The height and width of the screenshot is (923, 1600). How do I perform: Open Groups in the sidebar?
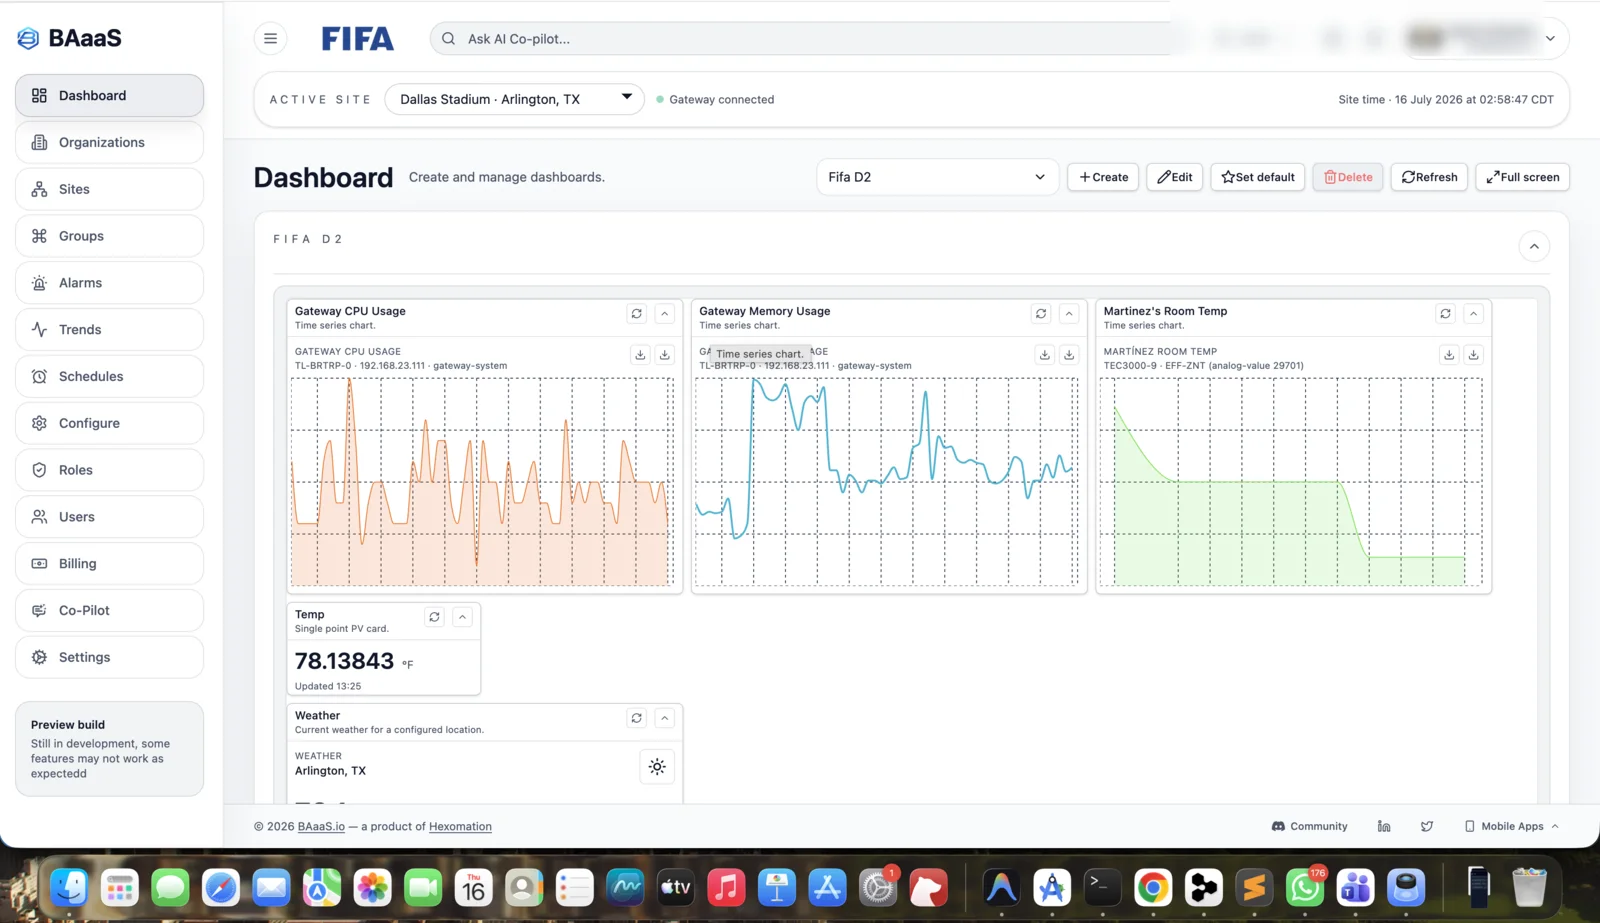coord(109,236)
